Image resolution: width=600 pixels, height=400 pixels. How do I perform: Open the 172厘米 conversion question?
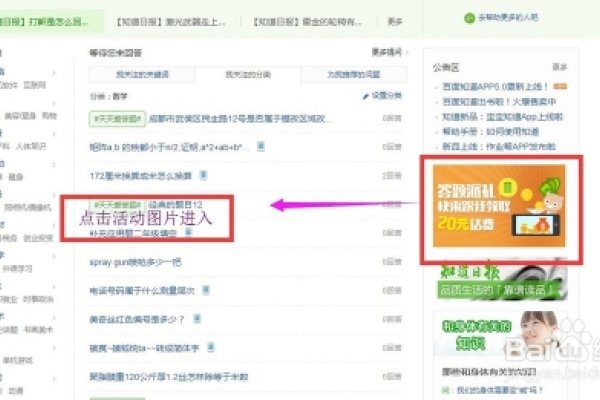click(x=140, y=176)
